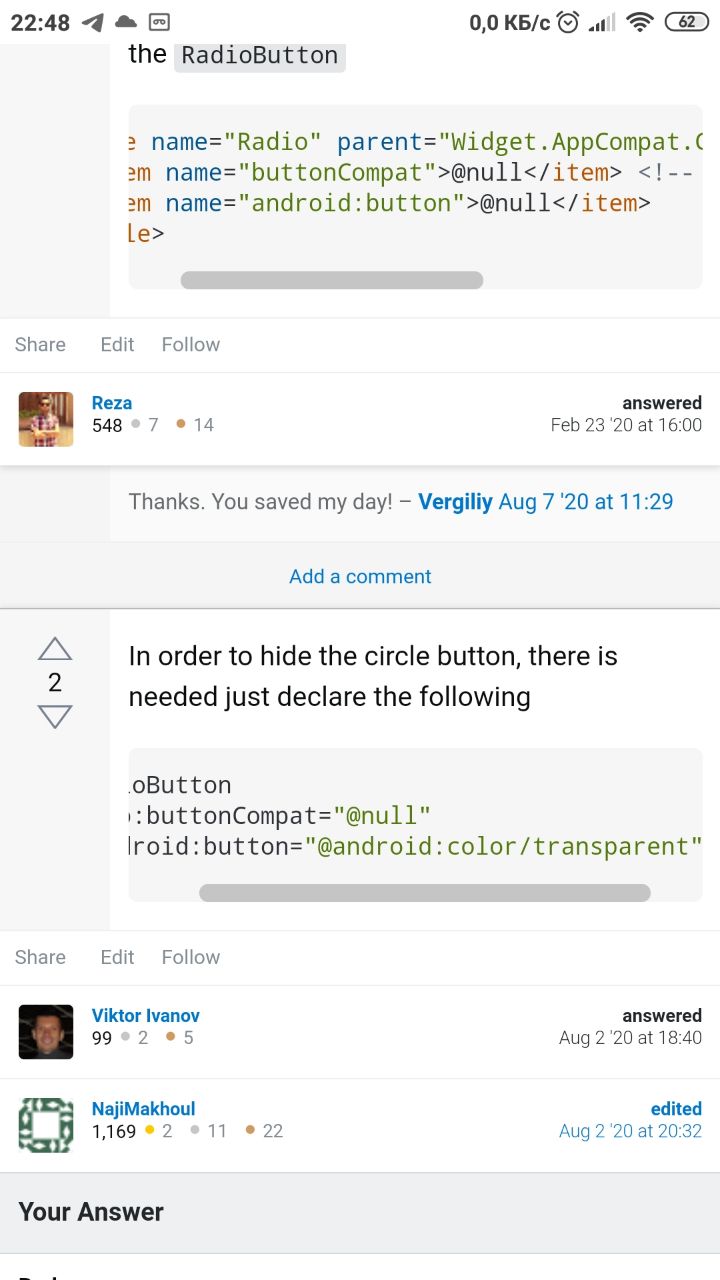Viewport: 720px width, 1280px height.
Task: Click the RadioButton XML code scrollbar
Action: pos(425,893)
